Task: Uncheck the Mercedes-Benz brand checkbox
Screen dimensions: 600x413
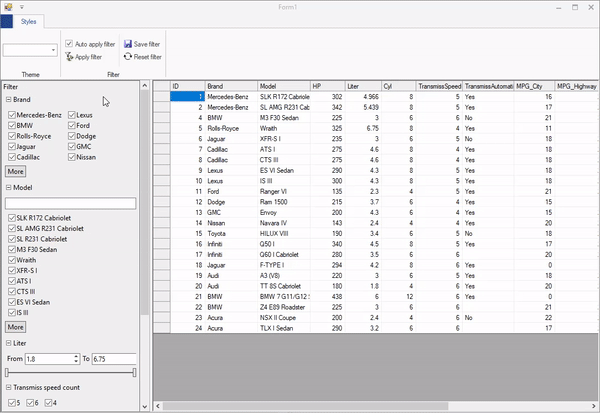Action: (11, 117)
